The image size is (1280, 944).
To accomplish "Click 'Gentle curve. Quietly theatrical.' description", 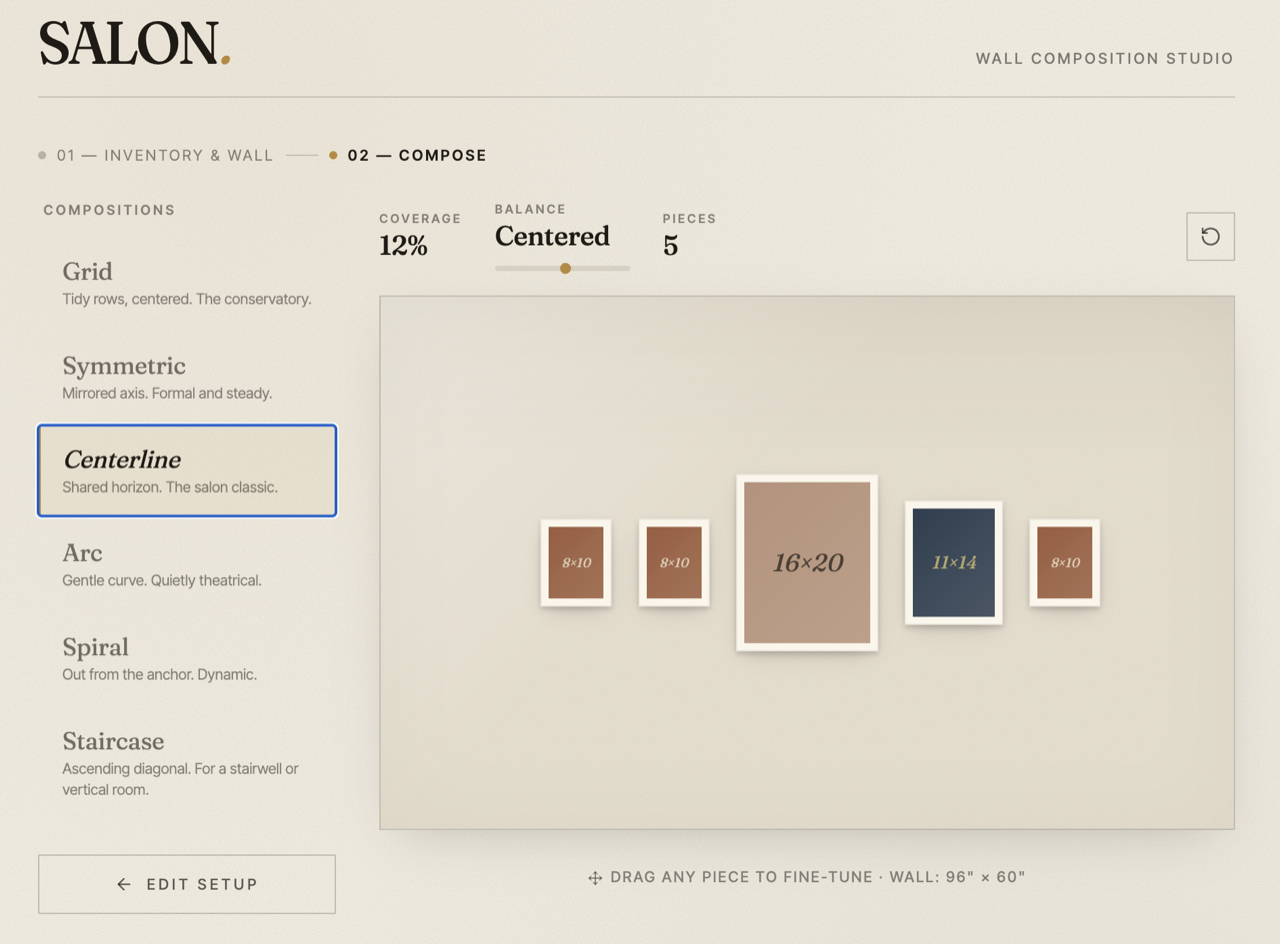I will pos(162,580).
